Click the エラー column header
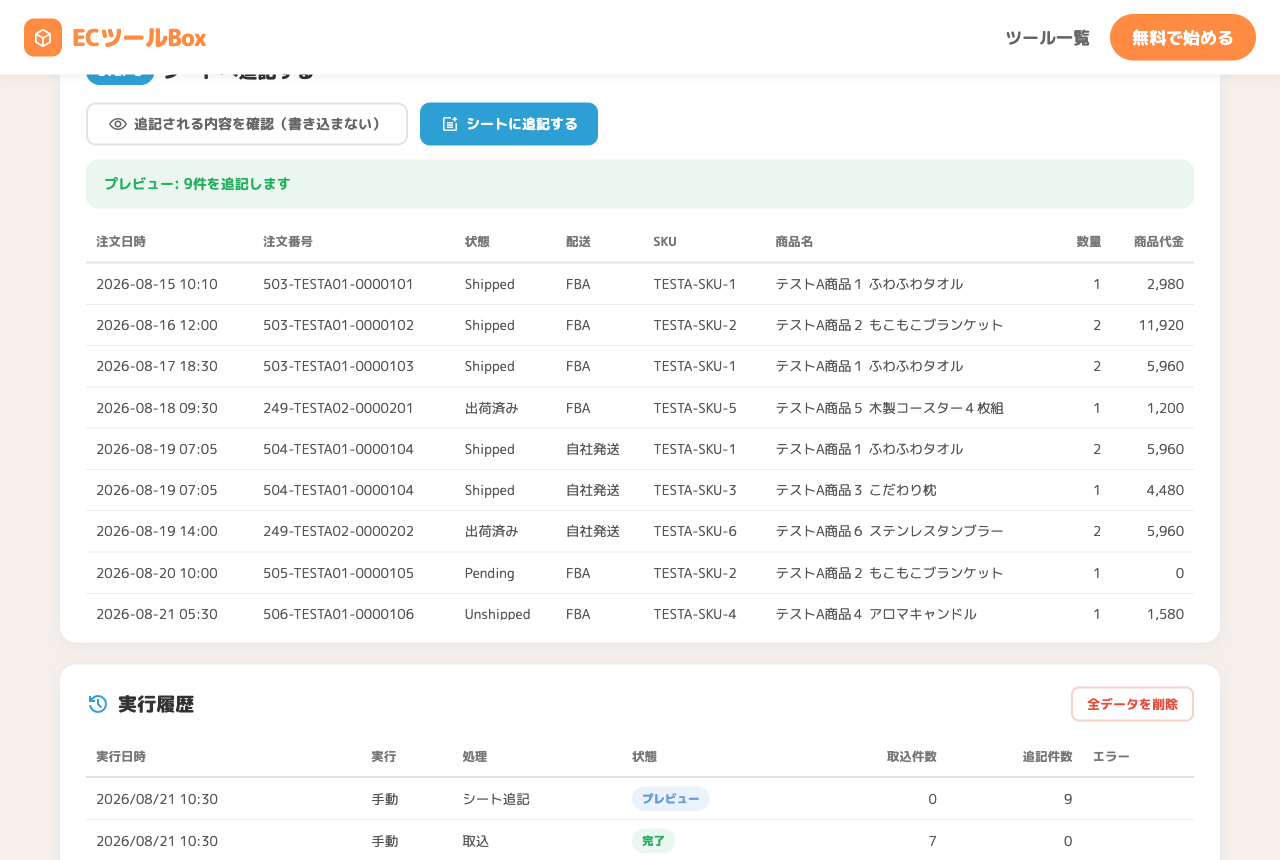This screenshot has width=1280, height=860. point(1111,757)
